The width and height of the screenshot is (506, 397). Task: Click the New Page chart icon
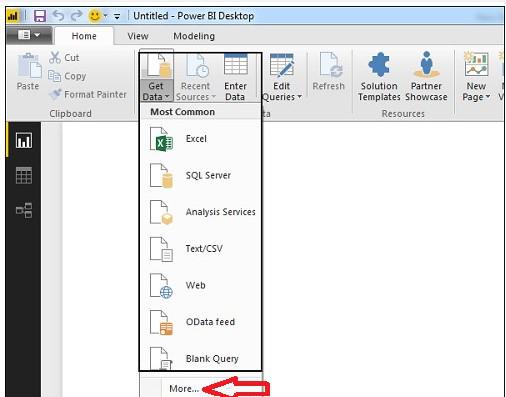(476, 64)
